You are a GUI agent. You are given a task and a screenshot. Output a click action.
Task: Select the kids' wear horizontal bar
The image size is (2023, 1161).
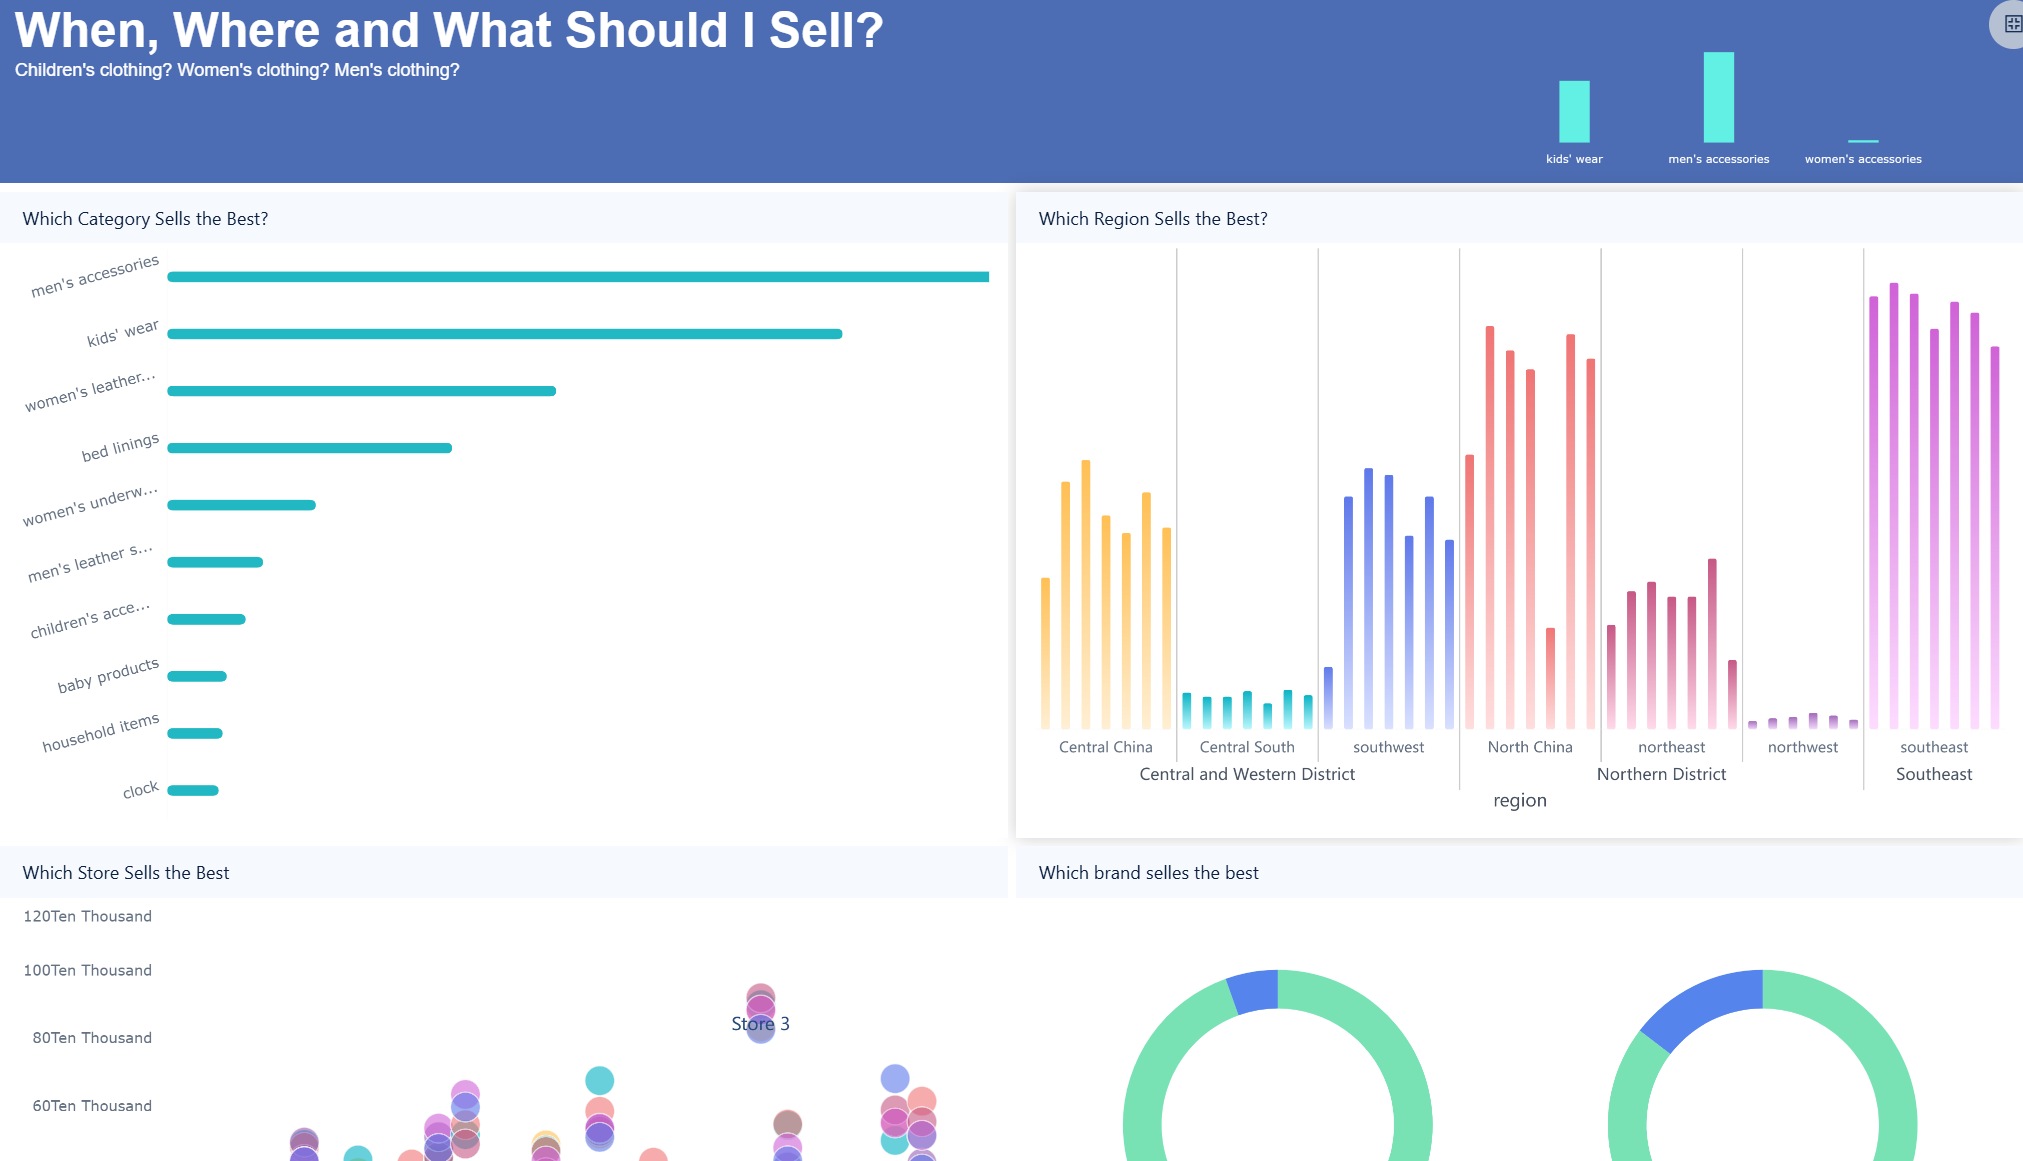(x=504, y=334)
